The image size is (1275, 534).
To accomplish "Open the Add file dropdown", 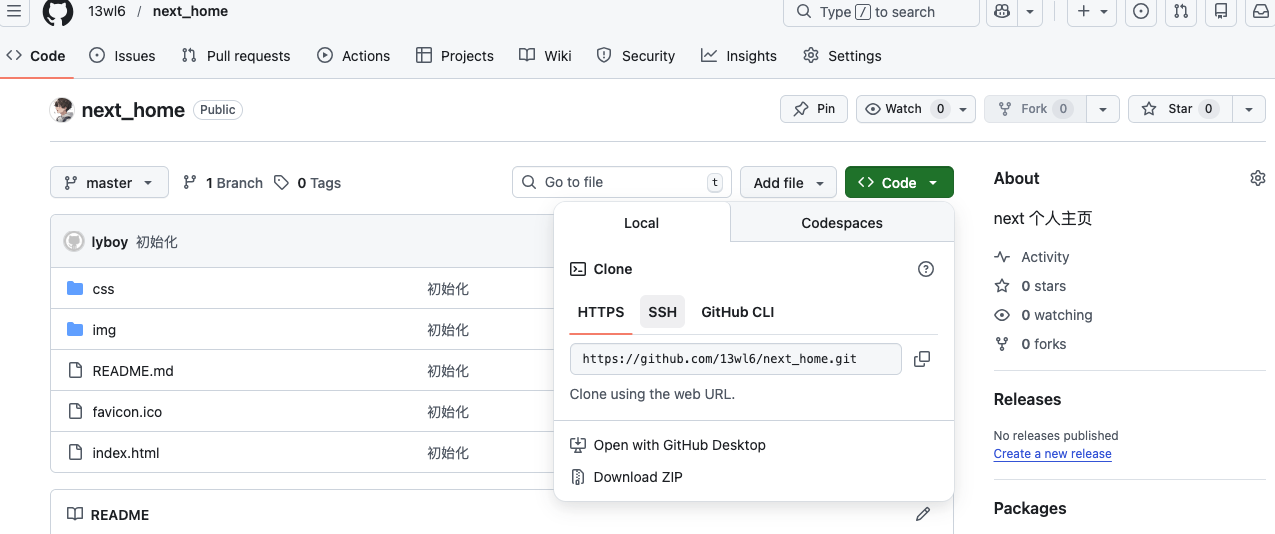I will [788, 183].
